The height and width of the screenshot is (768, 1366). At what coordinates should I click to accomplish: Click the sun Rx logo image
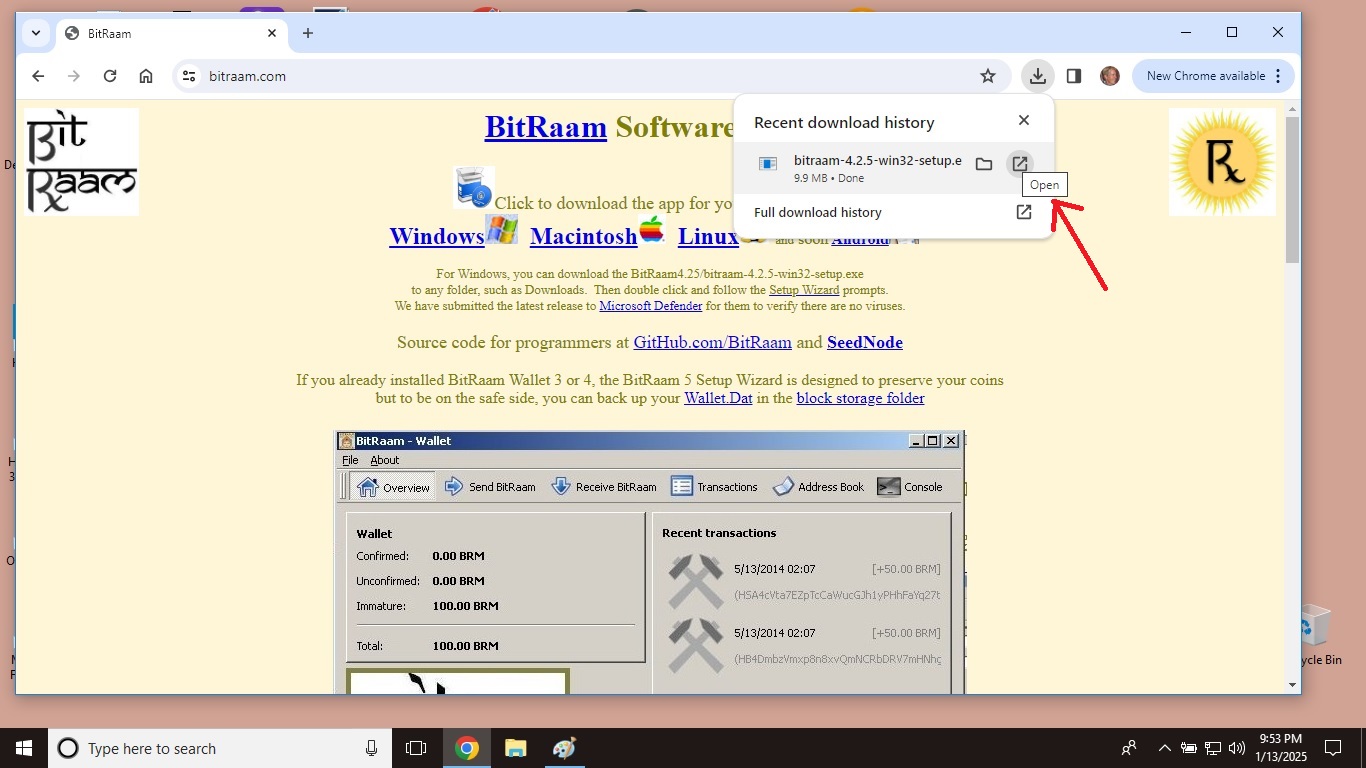pos(1222,162)
